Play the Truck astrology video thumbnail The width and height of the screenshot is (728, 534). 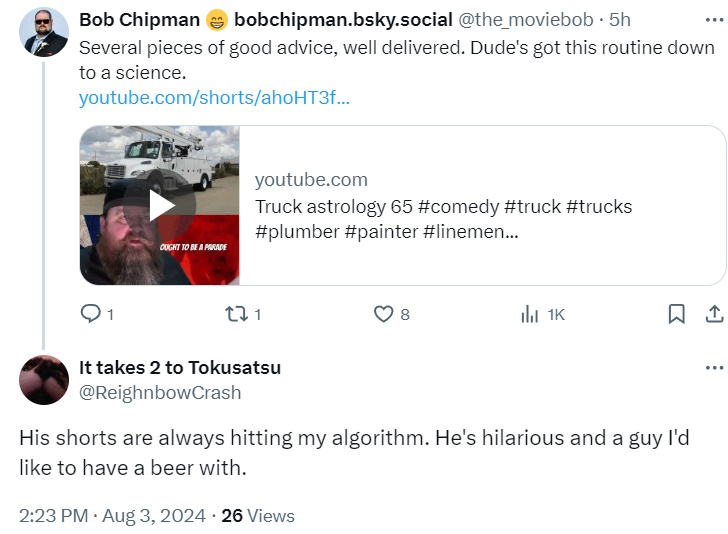coord(160,205)
